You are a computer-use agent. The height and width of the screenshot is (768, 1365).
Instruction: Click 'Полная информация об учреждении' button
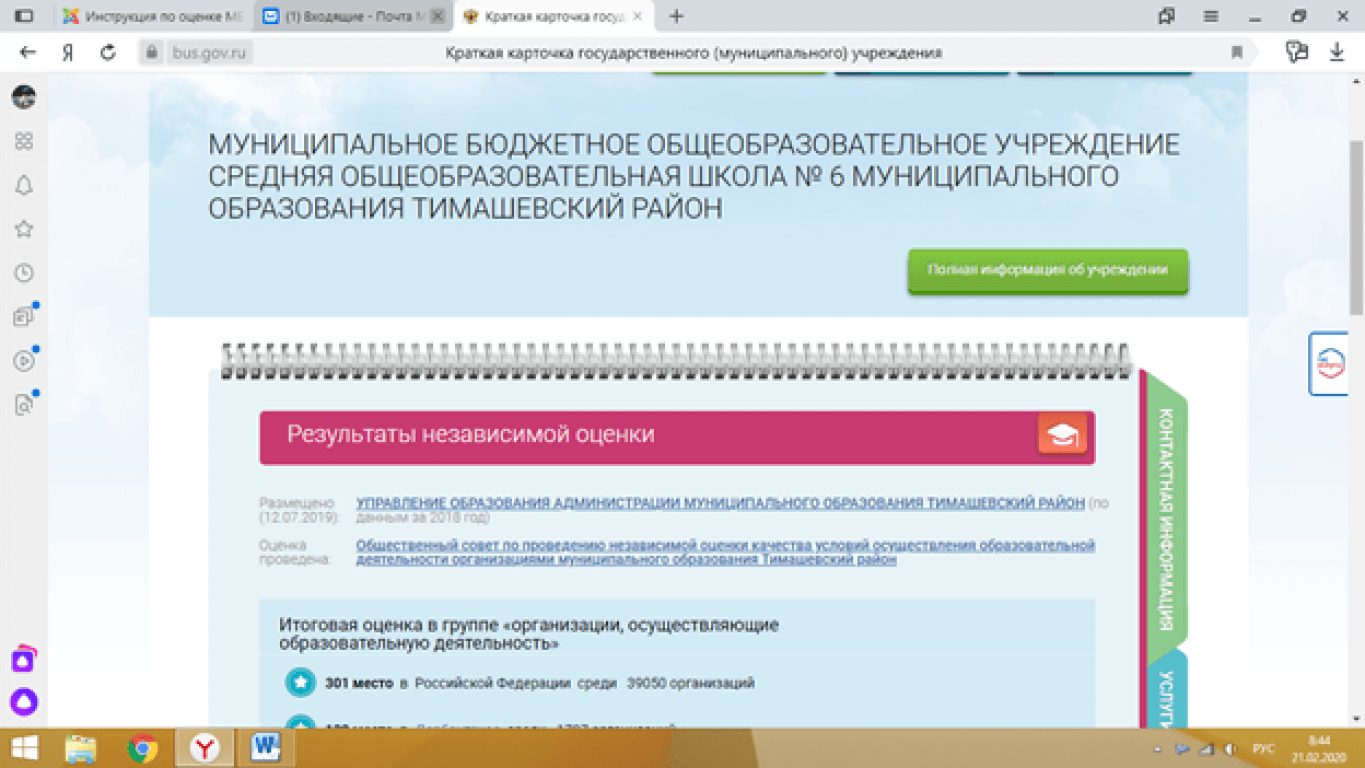point(1047,270)
